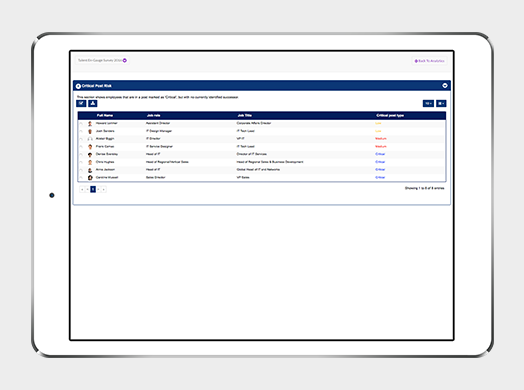The height and width of the screenshot is (390, 524).
Task: Click the Showing 1 to 8 of 8 entries text
Action: (x=424, y=188)
